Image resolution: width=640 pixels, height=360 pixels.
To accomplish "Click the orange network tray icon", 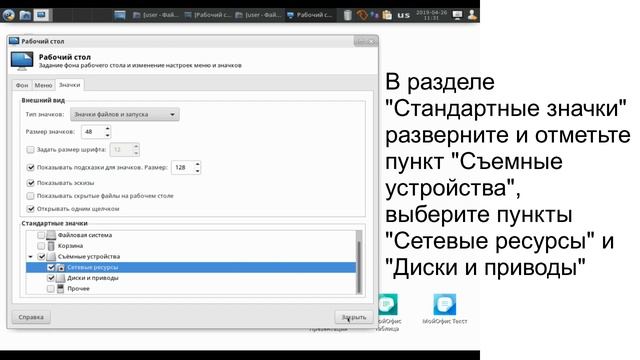I will point(362,15).
